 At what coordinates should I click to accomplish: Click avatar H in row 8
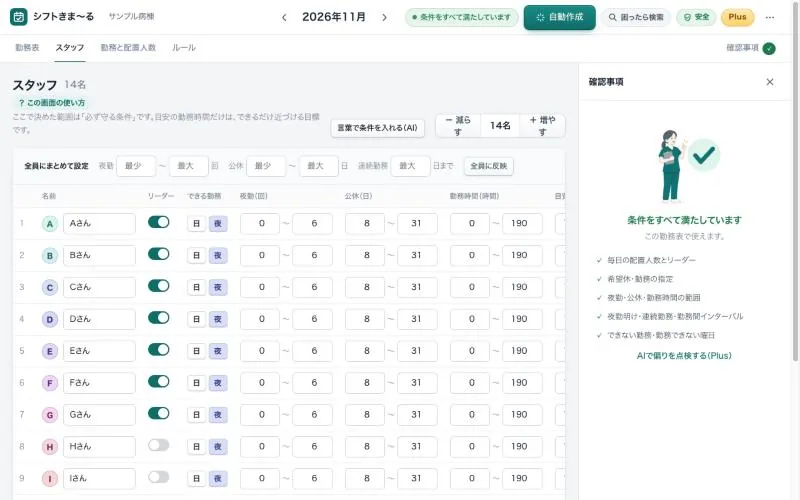(x=49, y=447)
